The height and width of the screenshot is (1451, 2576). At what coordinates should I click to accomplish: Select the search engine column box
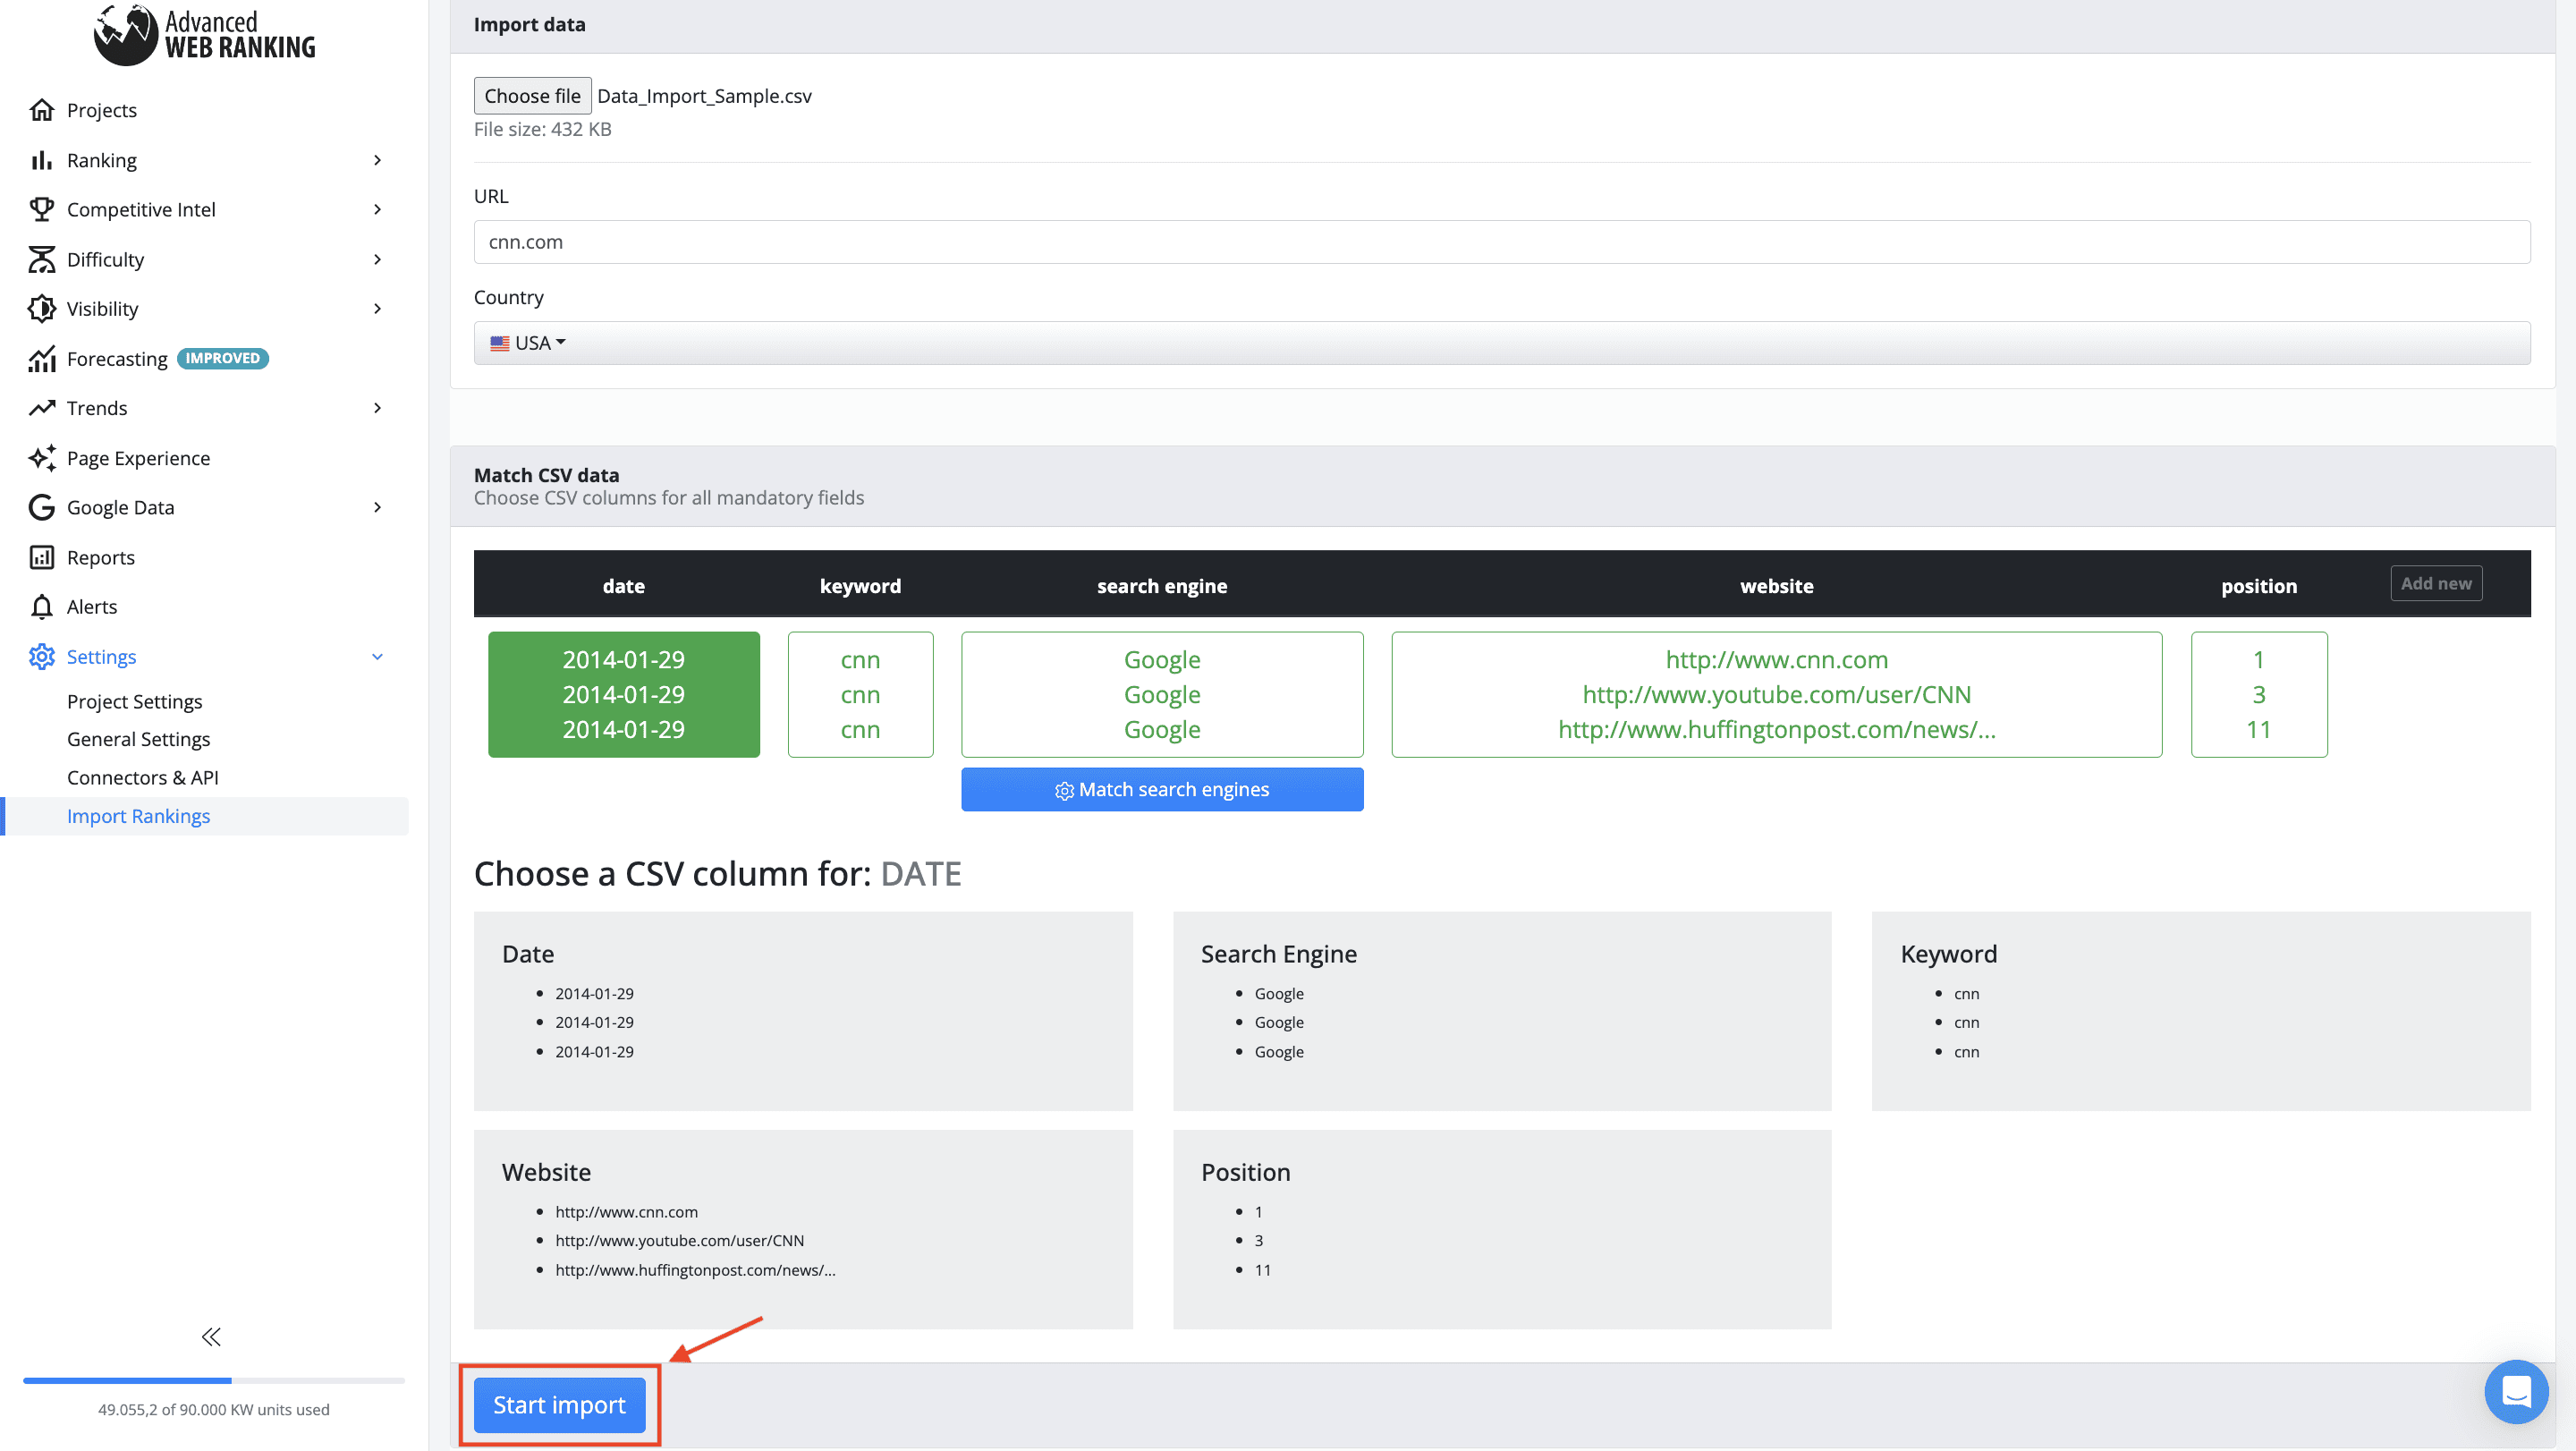click(1161, 694)
